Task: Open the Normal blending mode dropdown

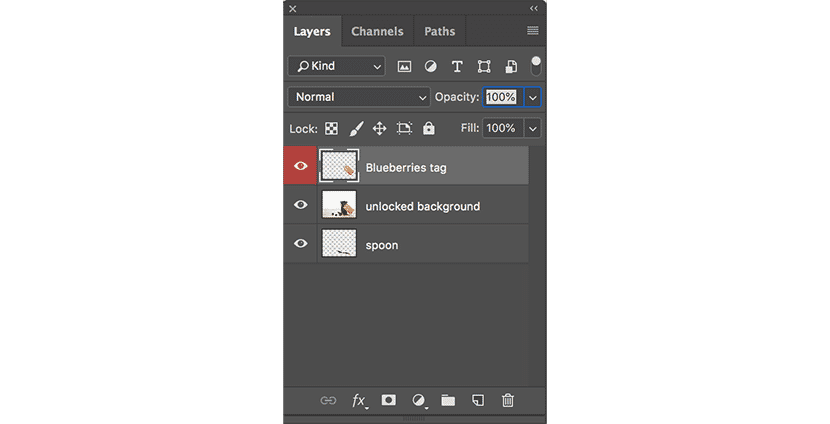Action: (359, 97)
